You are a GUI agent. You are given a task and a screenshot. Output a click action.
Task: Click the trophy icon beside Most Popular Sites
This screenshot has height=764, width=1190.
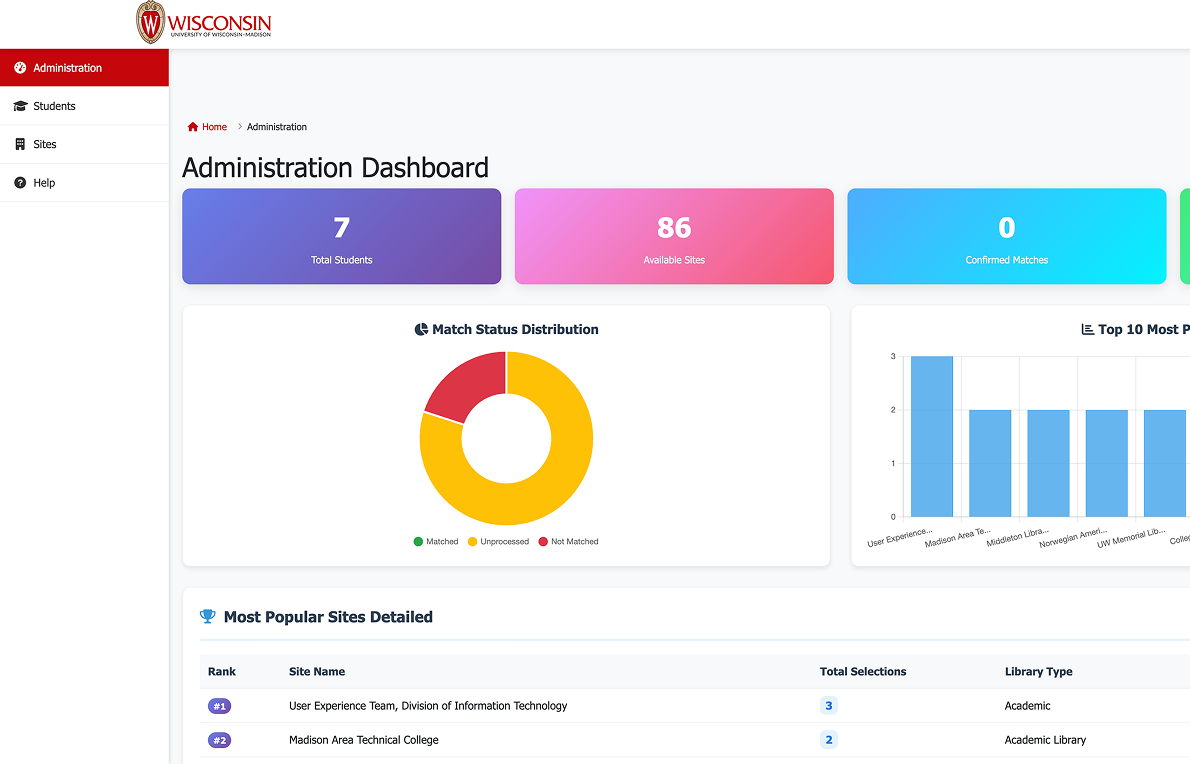click(x=207, y=617)
